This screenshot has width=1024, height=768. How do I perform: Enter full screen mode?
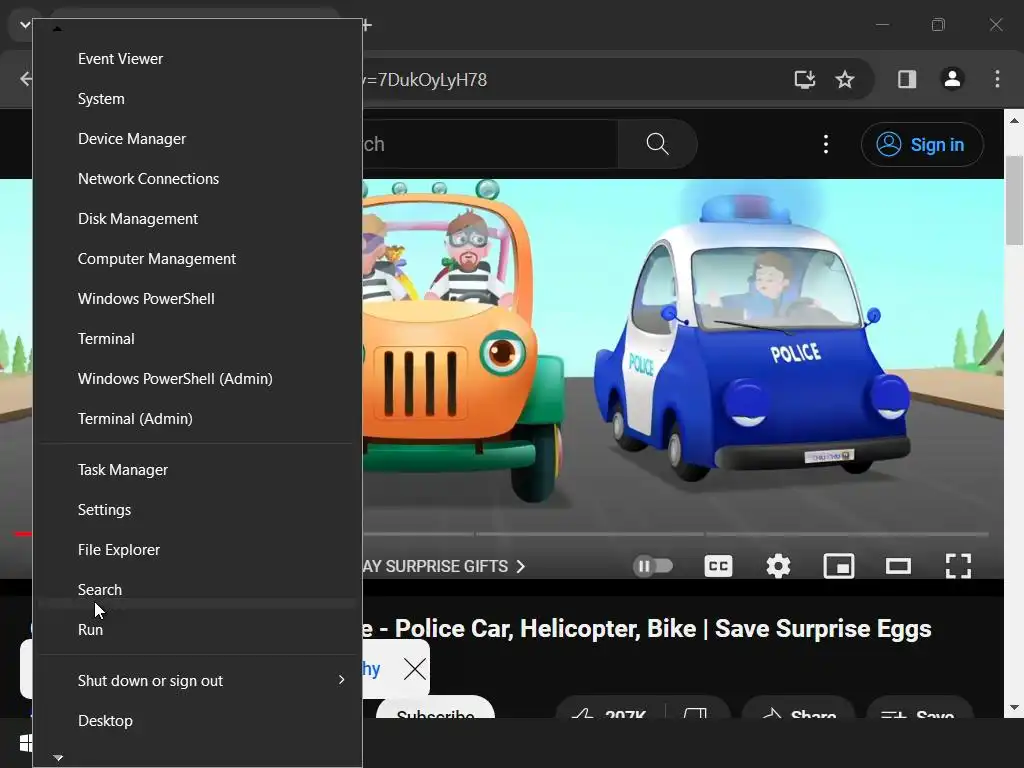(958, 566)
